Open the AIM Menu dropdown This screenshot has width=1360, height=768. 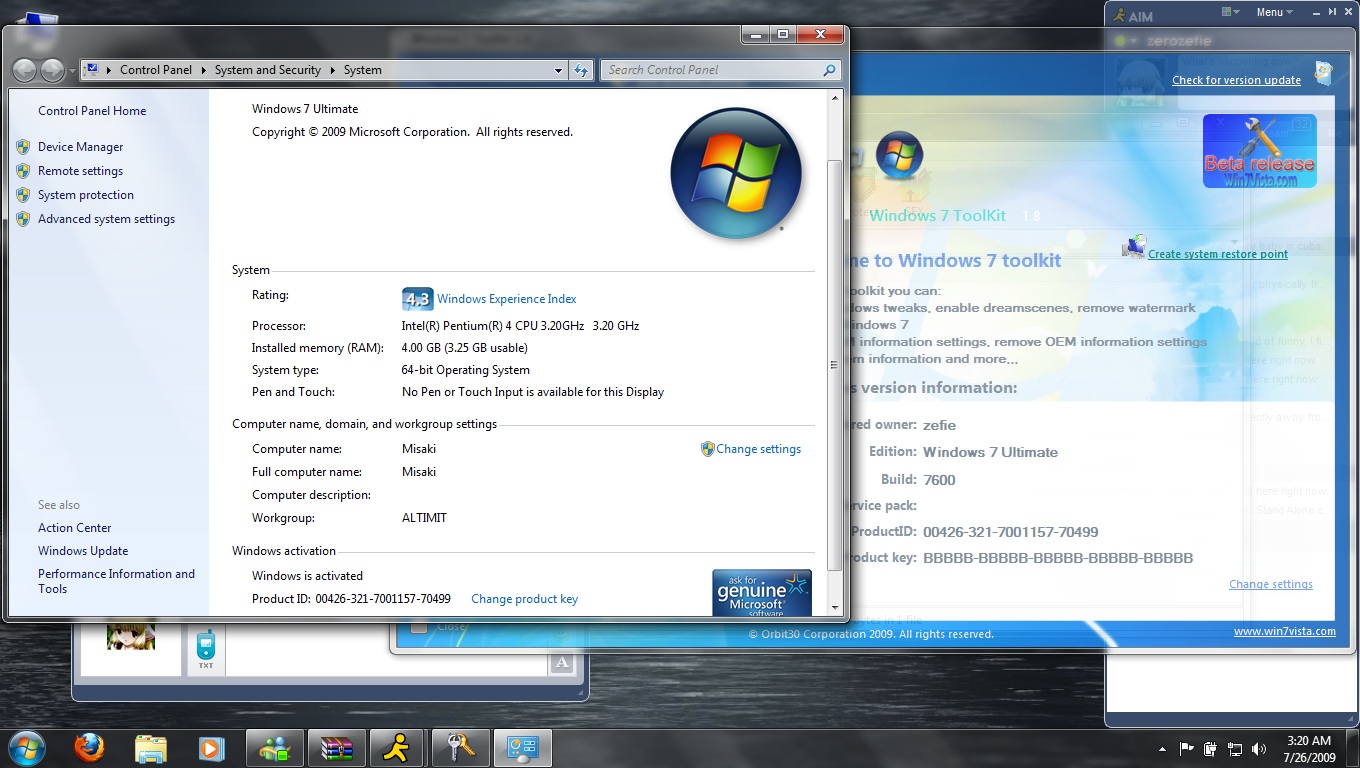point(1274,12)
